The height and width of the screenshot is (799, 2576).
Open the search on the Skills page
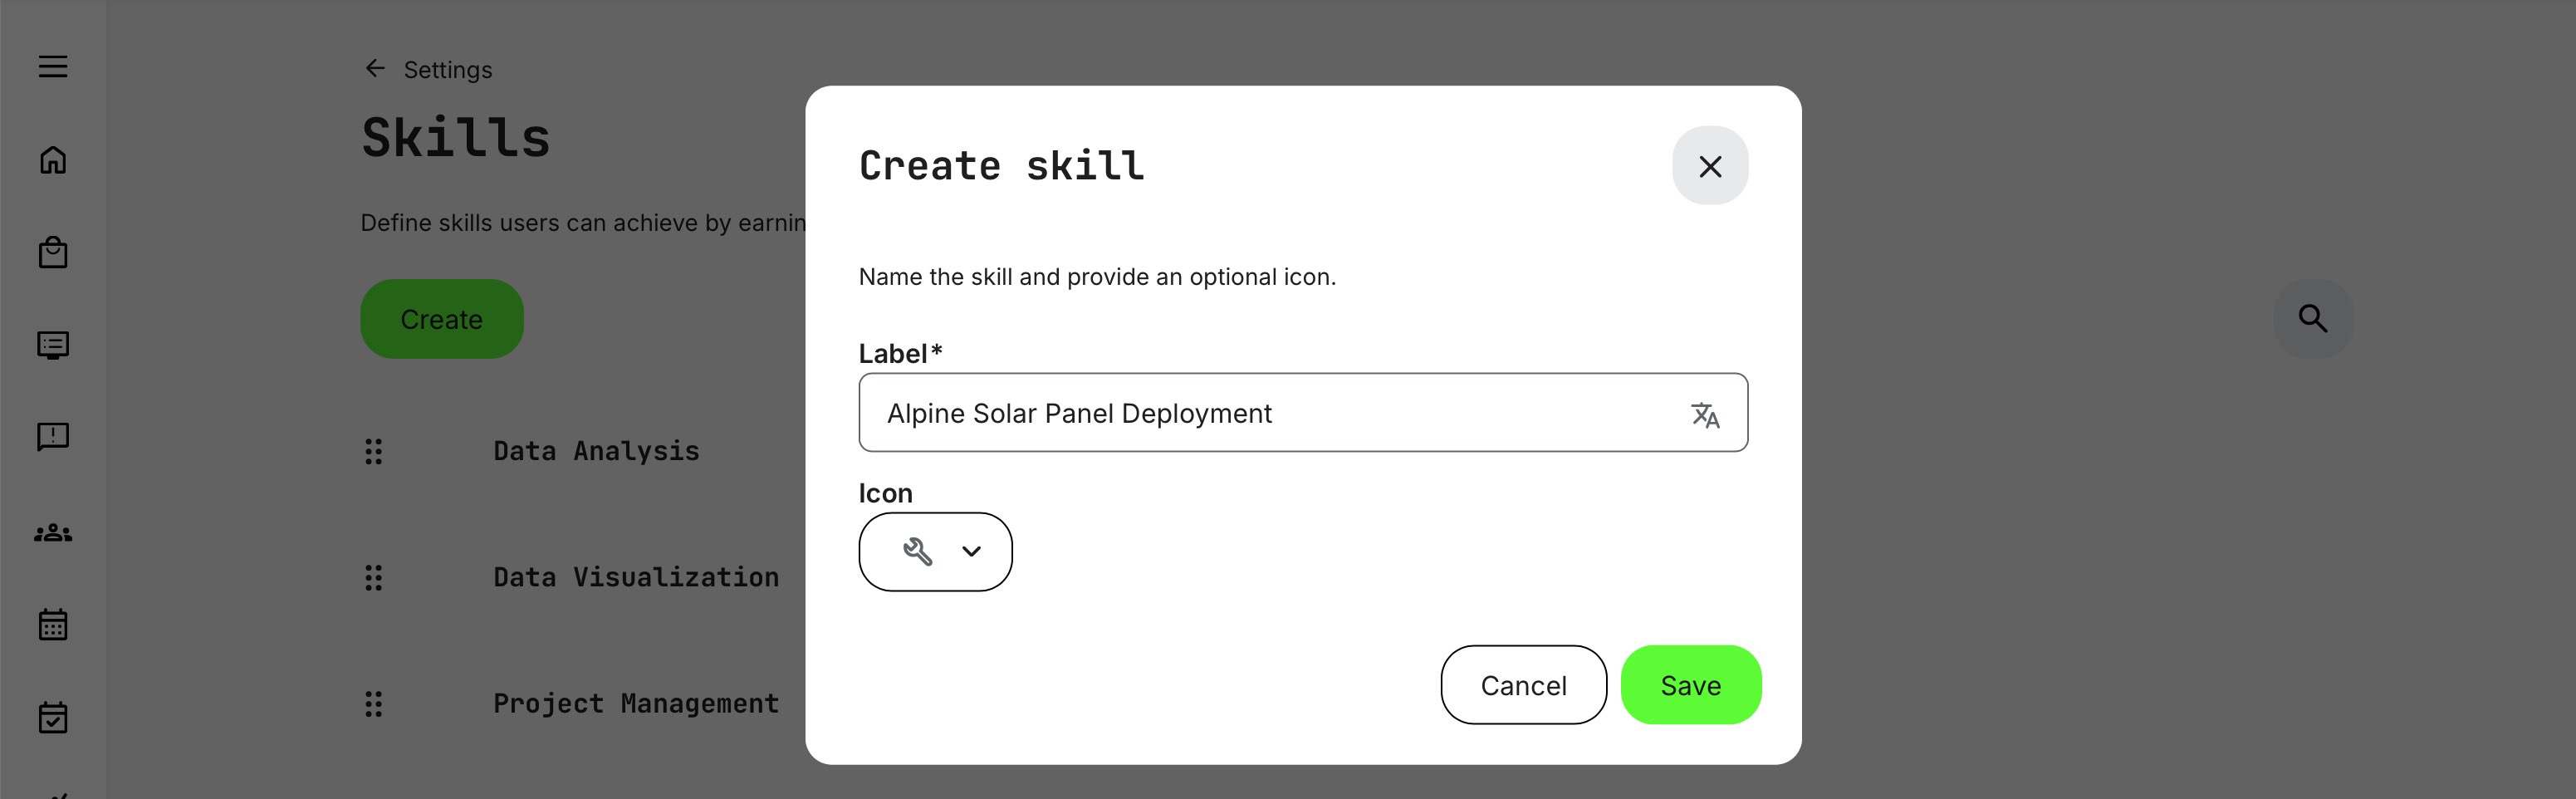(x=2313, y=318)
